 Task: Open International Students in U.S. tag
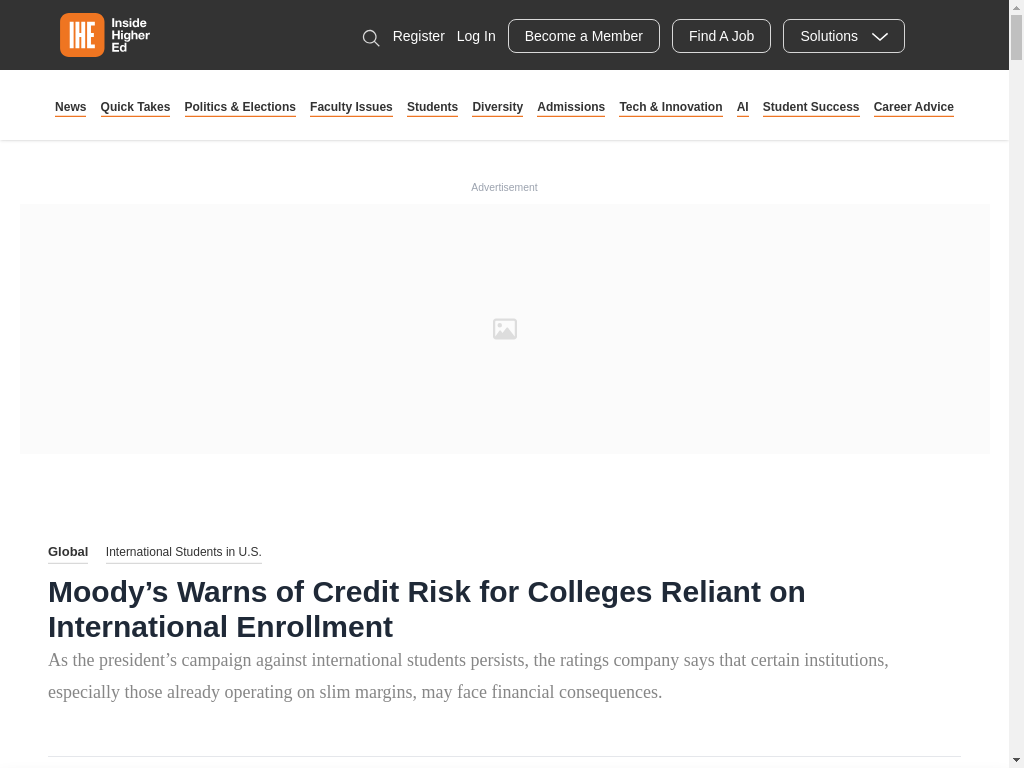coord(184,552)
